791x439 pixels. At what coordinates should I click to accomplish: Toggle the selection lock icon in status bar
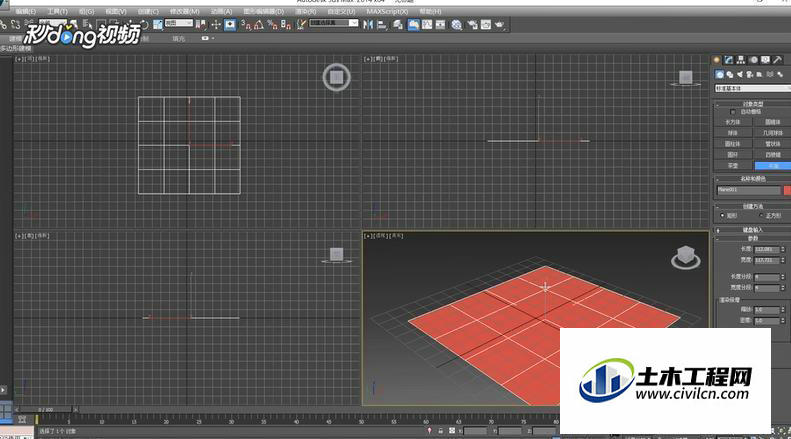click(x=440, y=431)
